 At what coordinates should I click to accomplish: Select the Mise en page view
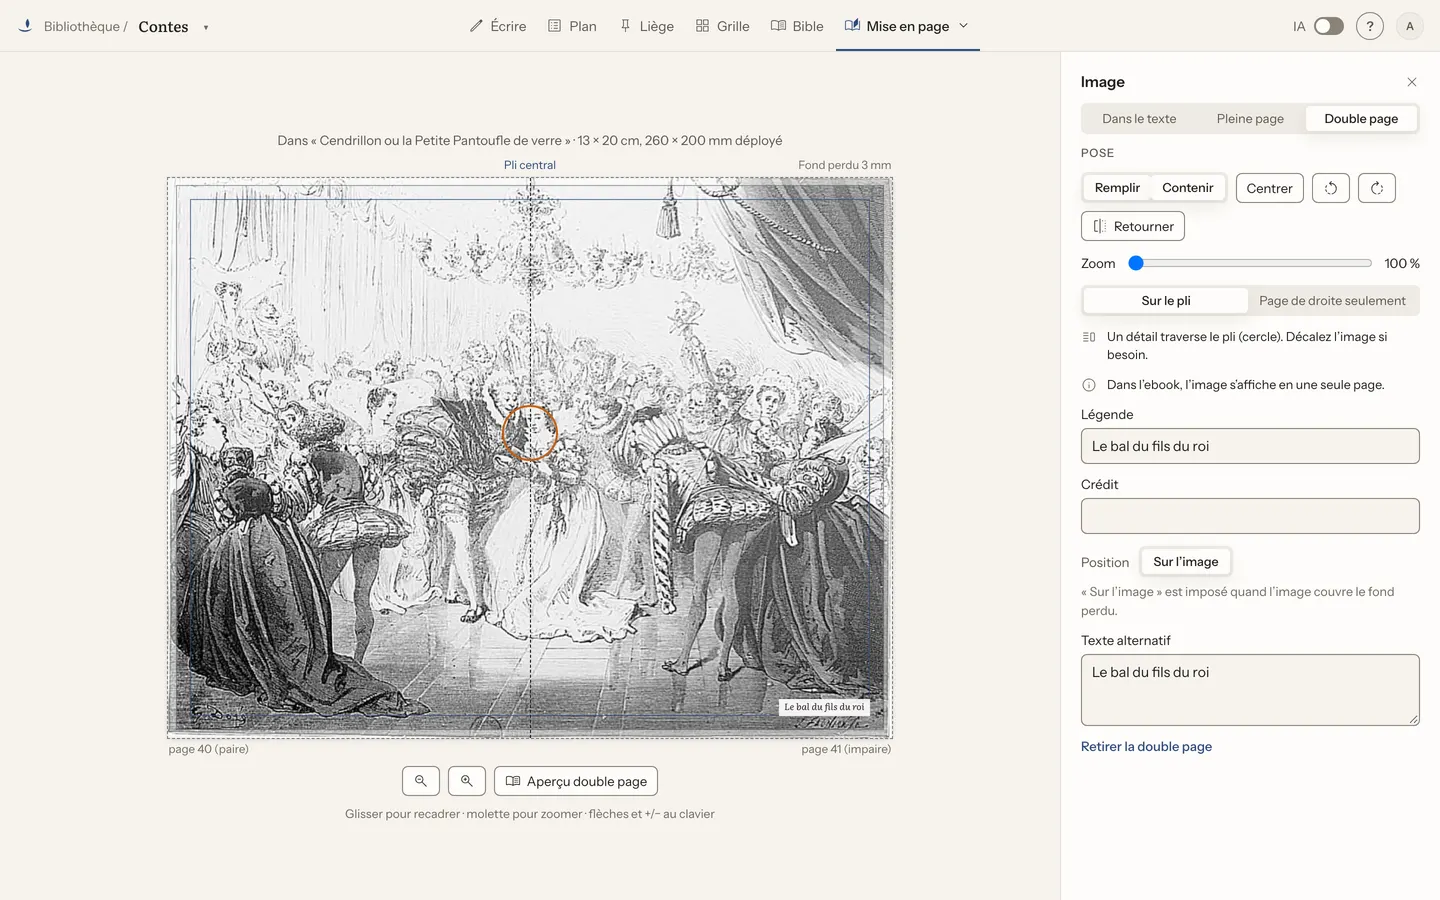tap(897, 26)
